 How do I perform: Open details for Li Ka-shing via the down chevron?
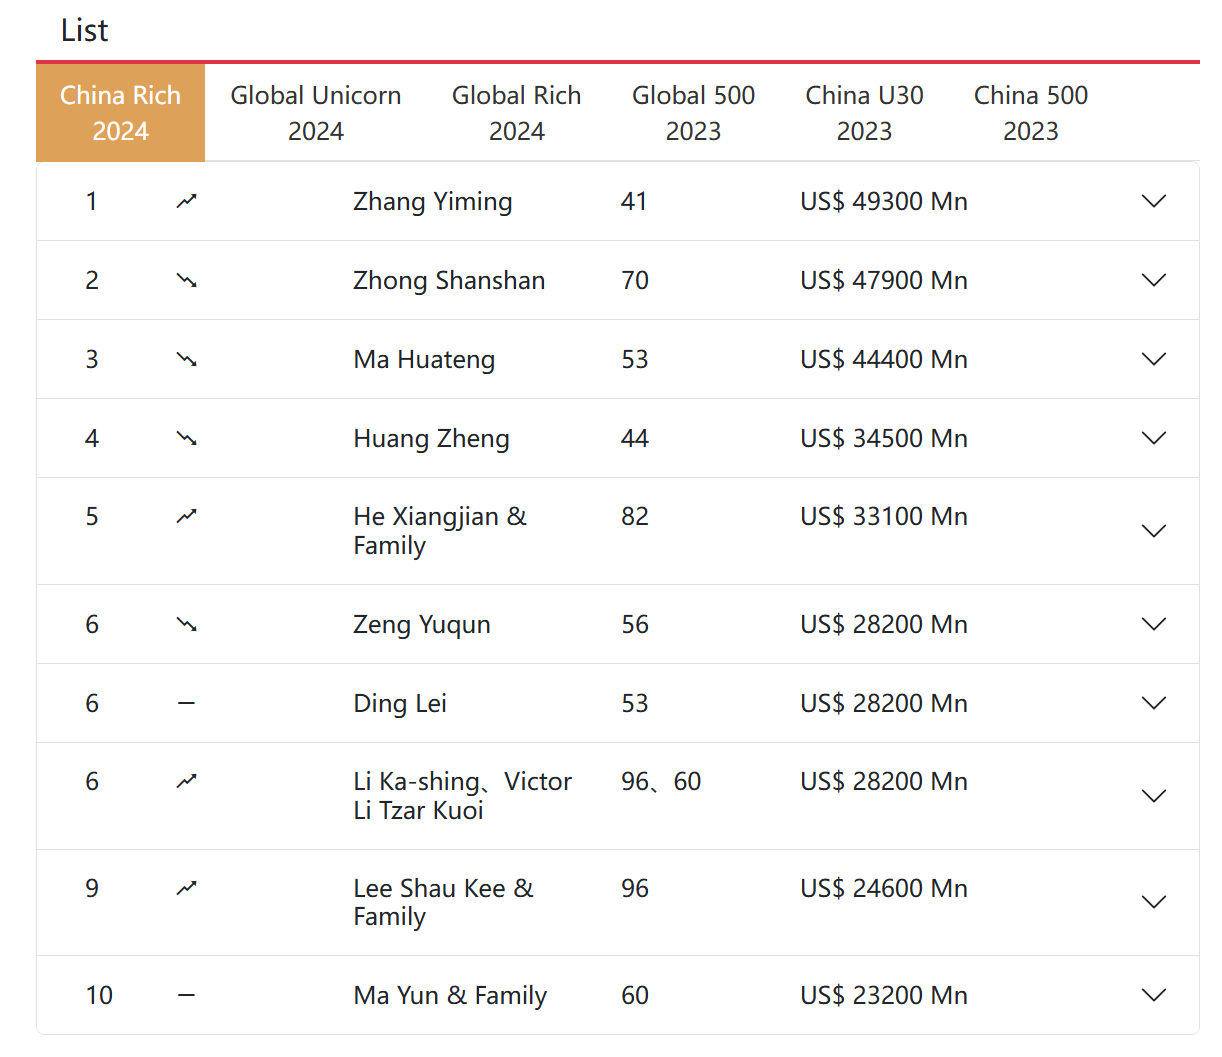1153,795
